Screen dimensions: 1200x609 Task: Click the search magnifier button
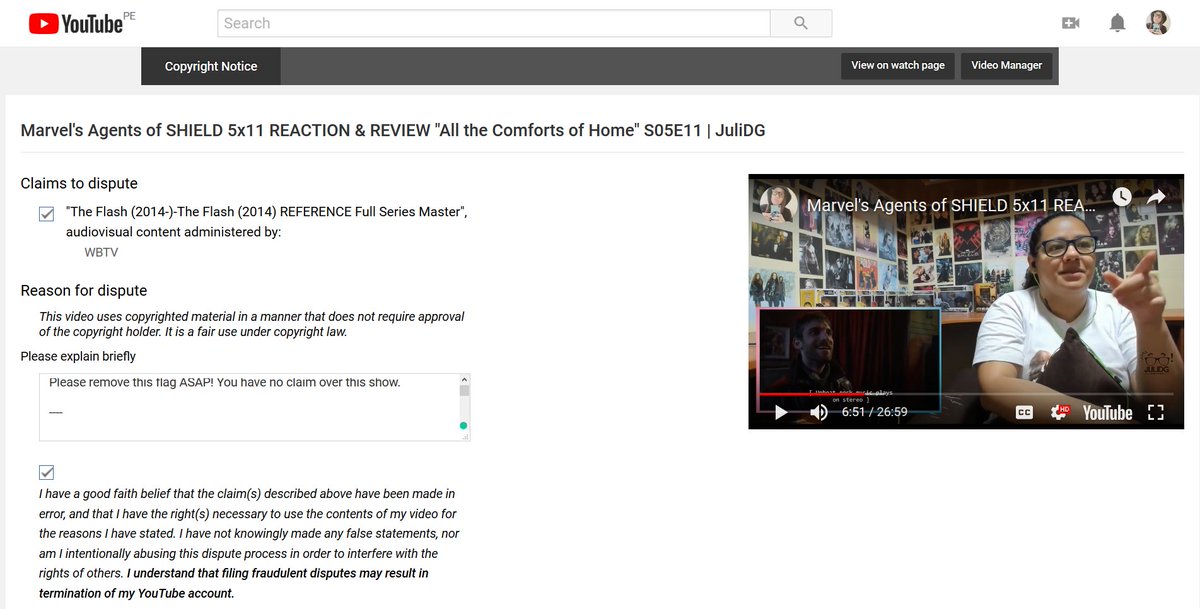[x=801, y=23]
